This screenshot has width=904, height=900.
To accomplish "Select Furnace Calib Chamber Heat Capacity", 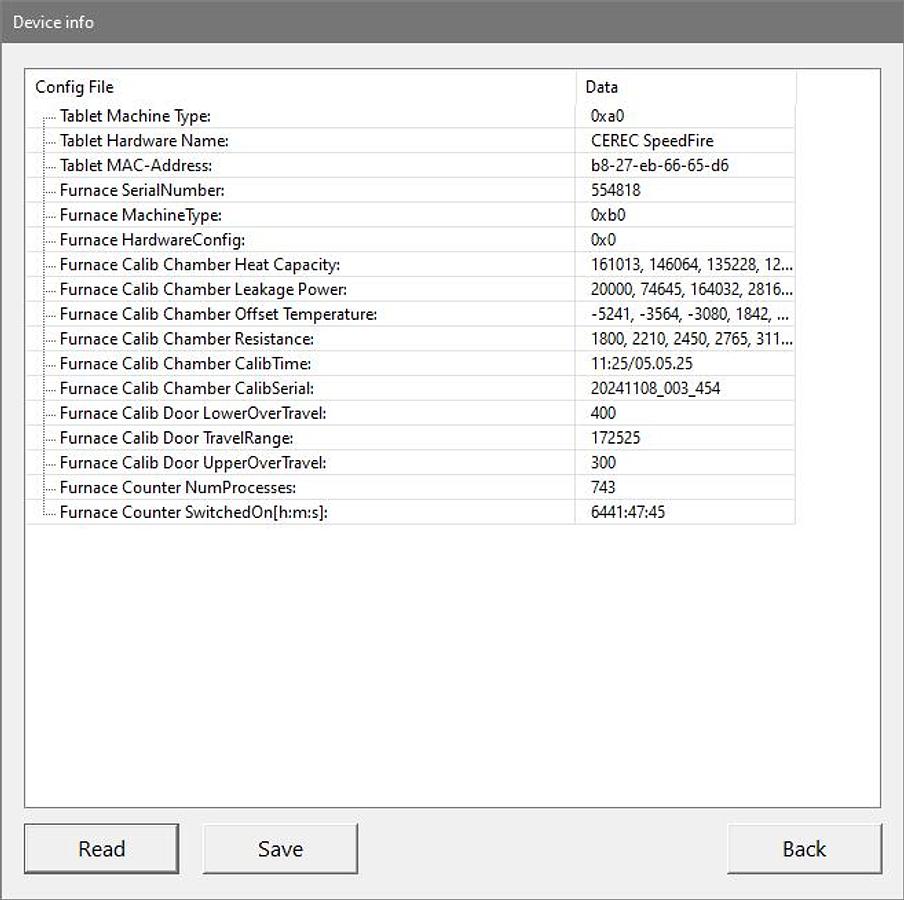I will click(x=200, y=265).
